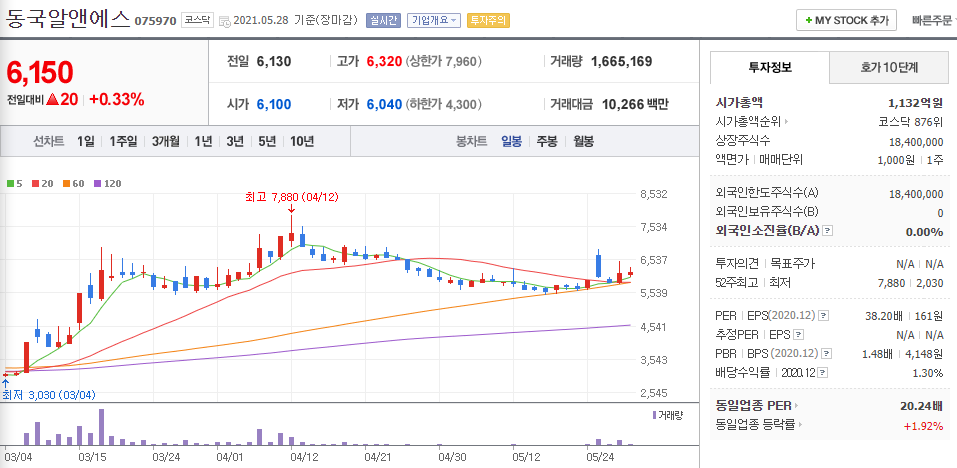
Task: Click the 외국인소진율 value 0.00%
Action: coord(924,232)
